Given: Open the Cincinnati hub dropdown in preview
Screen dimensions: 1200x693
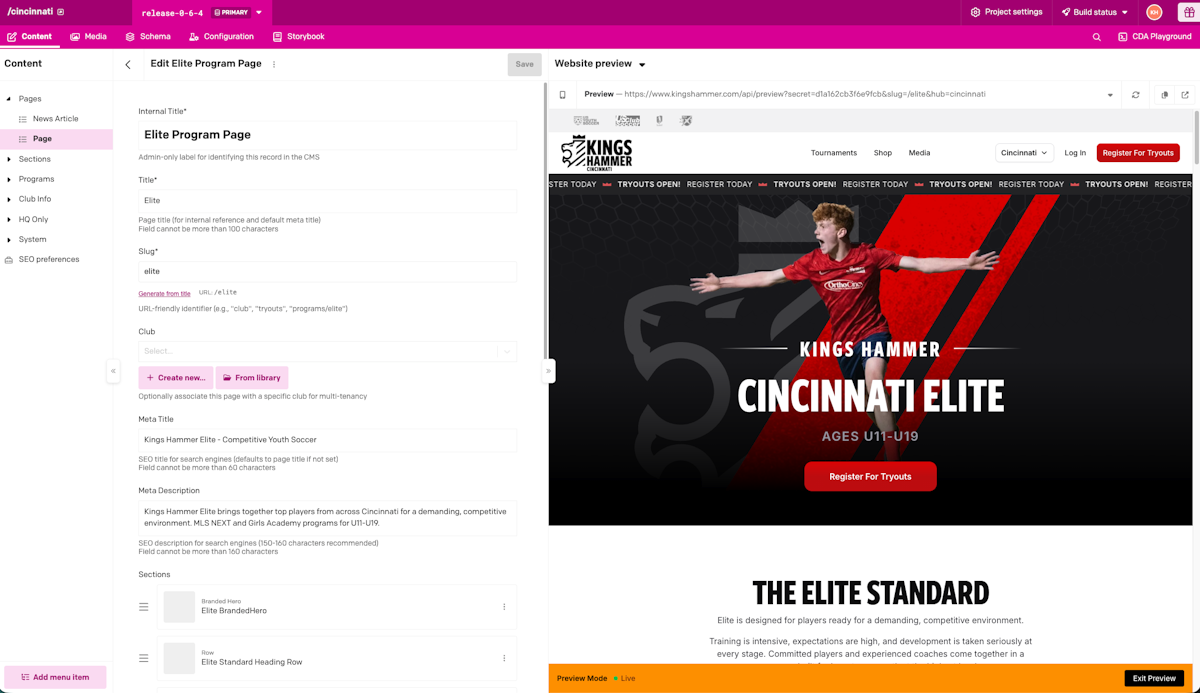Looking at the screenshot, I should tap(1024, 153).
